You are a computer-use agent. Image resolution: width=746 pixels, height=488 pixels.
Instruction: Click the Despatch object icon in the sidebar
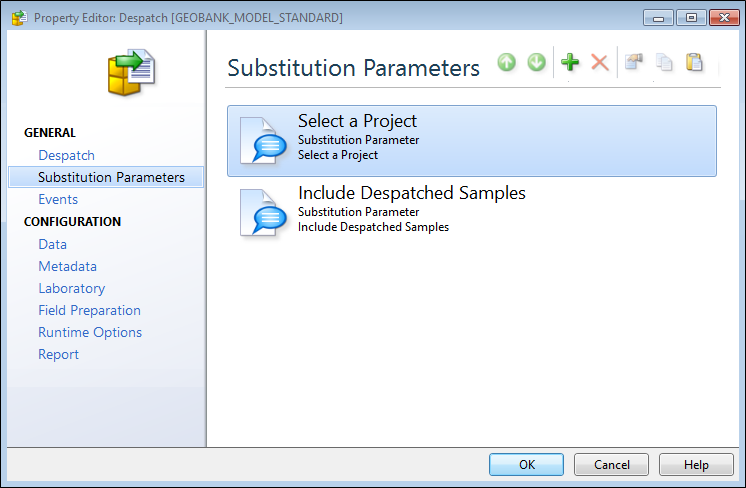tap(132, 72)
